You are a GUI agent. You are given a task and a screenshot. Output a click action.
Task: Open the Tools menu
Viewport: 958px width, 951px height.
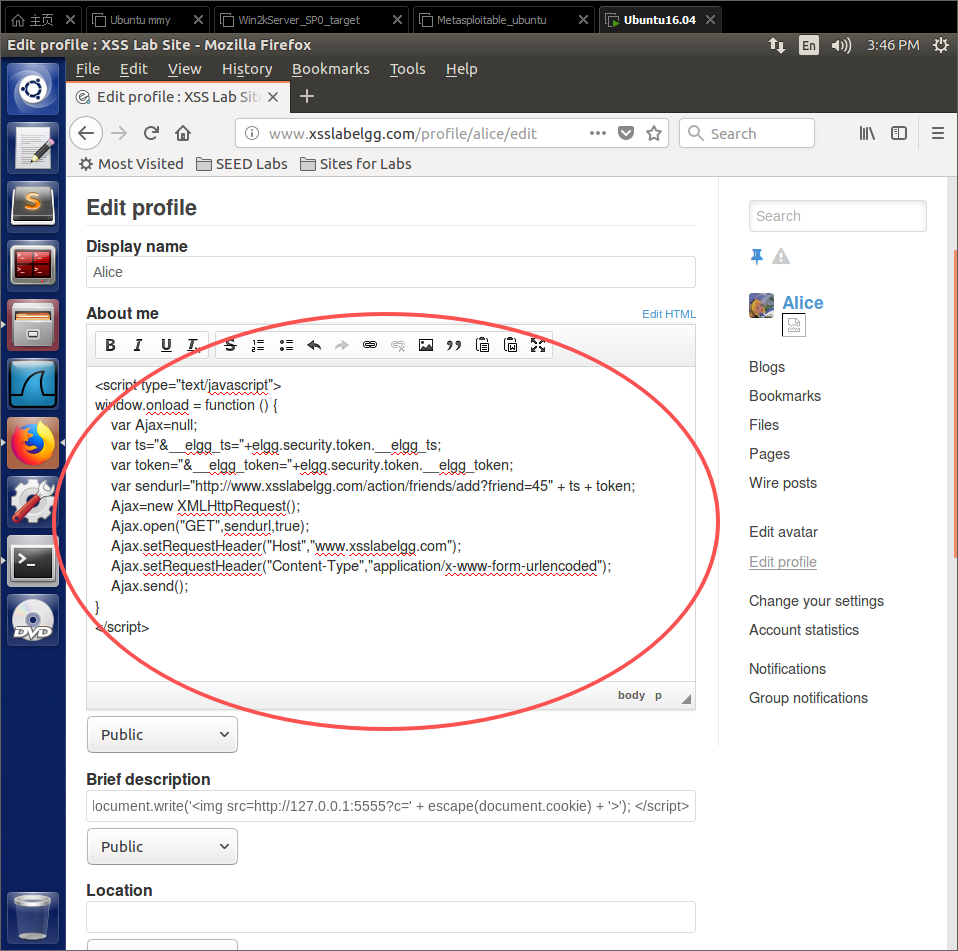408,69
